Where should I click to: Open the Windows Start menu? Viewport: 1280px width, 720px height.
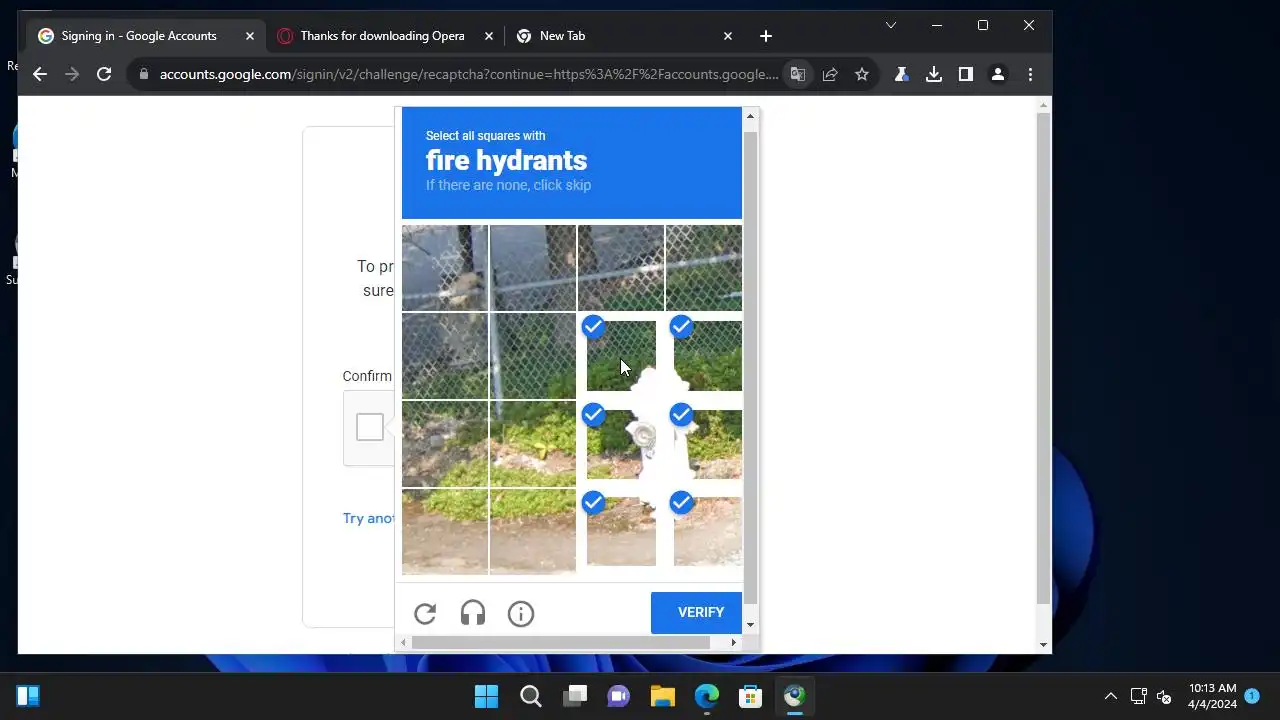pos(486,696)
